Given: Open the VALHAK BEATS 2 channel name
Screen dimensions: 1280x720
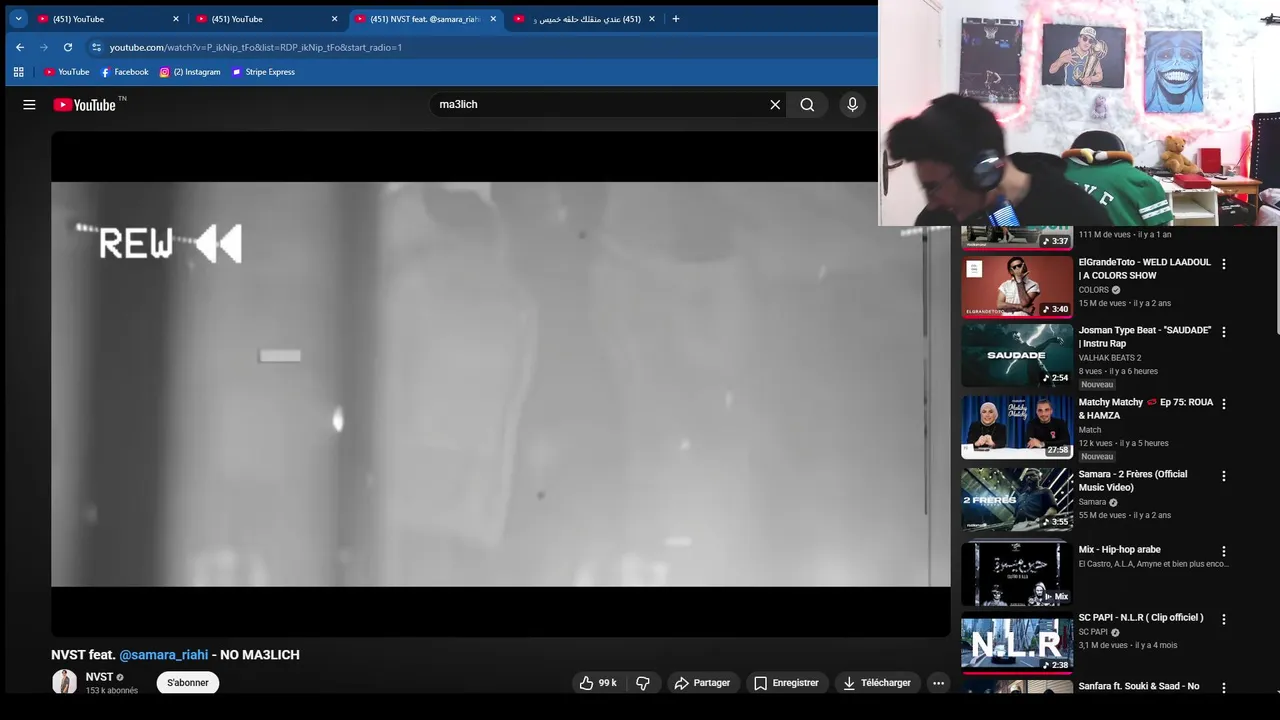Looking at the screenshot, I should [1109, 358].
